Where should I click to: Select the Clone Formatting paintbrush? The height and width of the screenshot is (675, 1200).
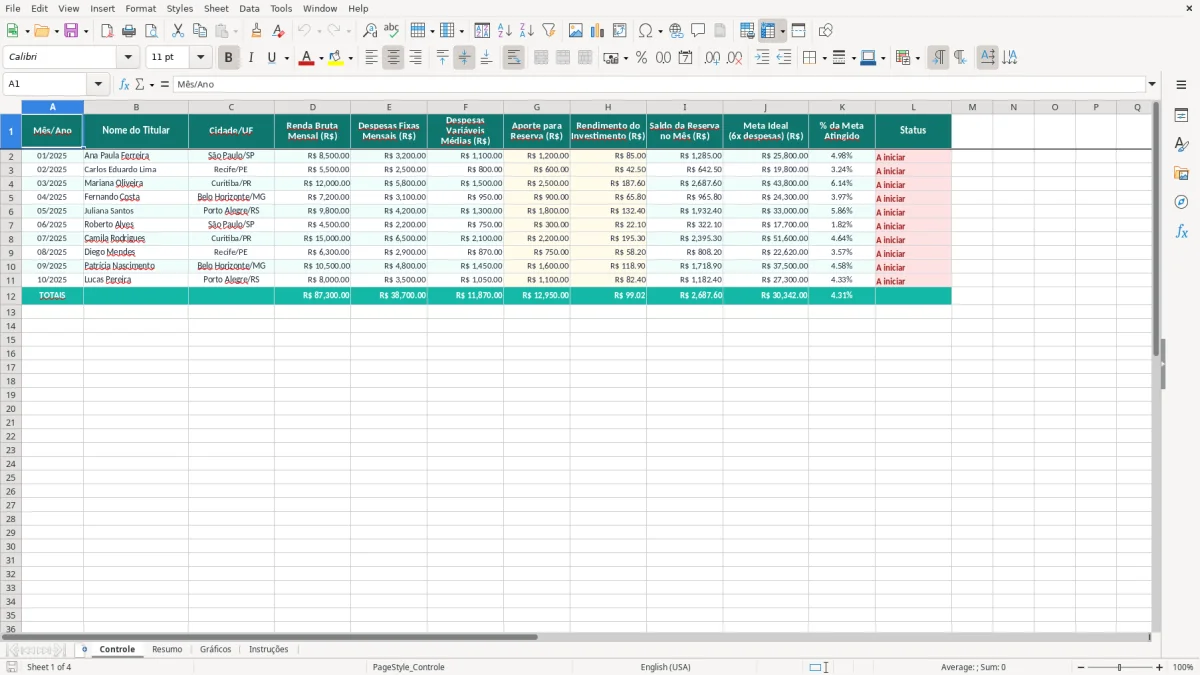tap(256, 31)
